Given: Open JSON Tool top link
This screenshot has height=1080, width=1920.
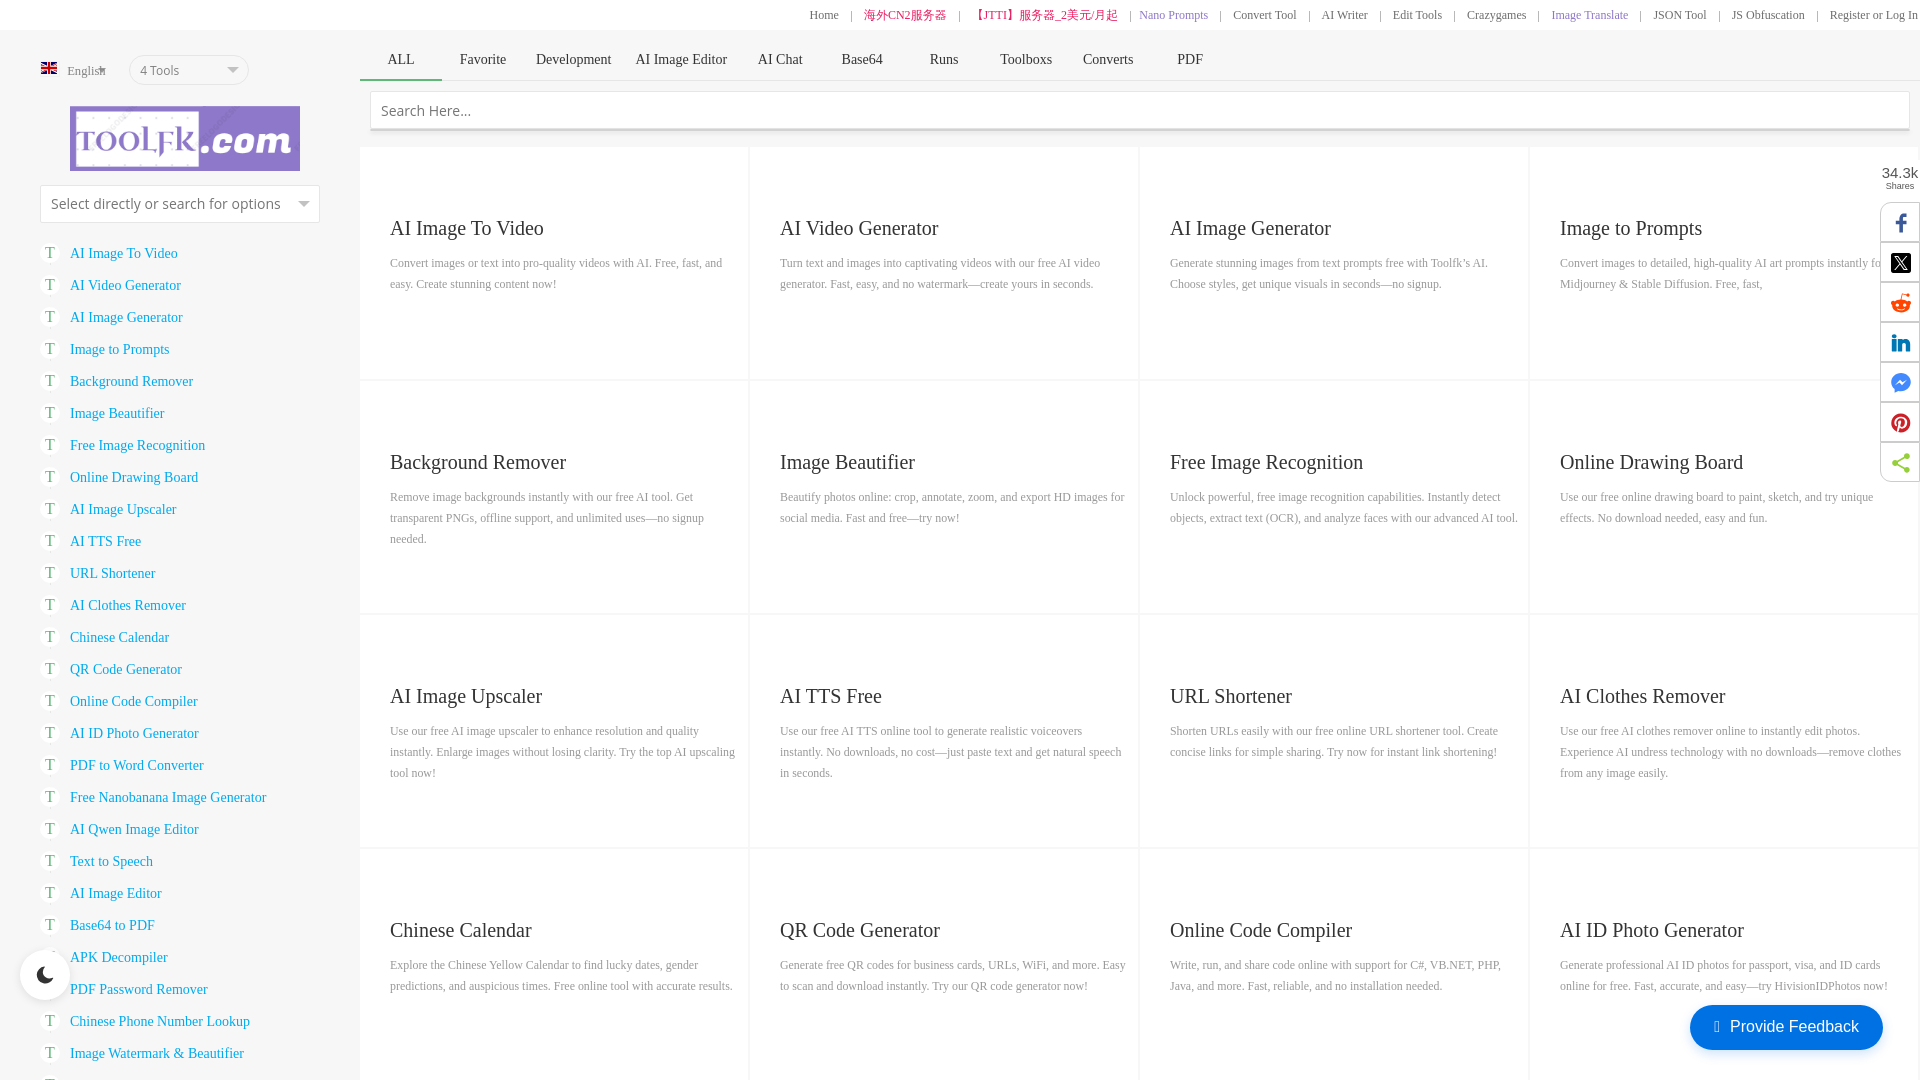Looking at the screenshot, I should click(x=1679, y=15).
